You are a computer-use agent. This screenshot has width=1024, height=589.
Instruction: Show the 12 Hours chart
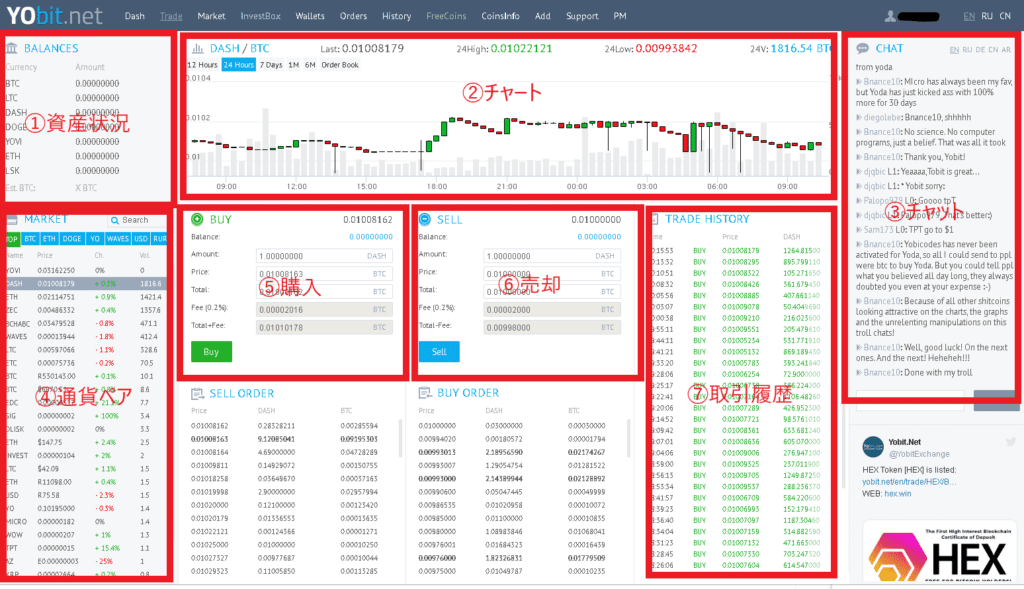tap(202, 65)
